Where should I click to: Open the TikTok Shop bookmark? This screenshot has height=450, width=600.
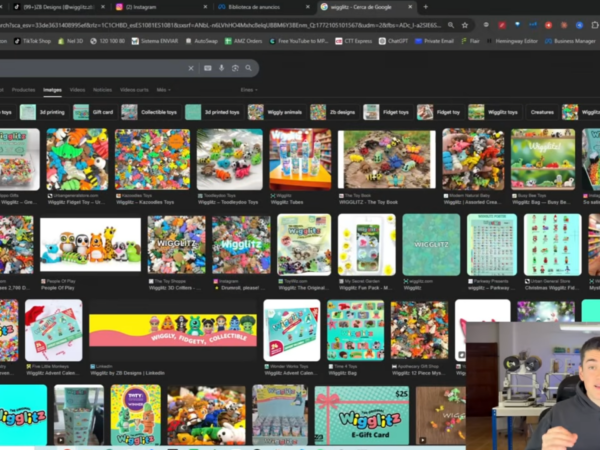(x=32, y=41)
